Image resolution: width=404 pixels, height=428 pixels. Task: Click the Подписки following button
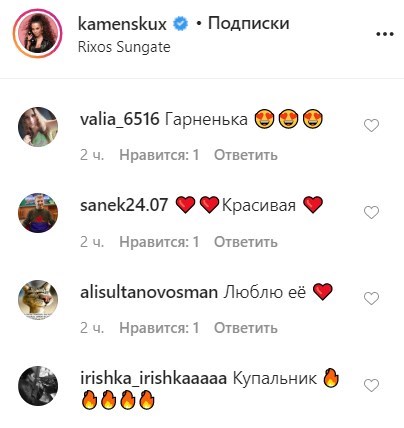tap(248, 23)
